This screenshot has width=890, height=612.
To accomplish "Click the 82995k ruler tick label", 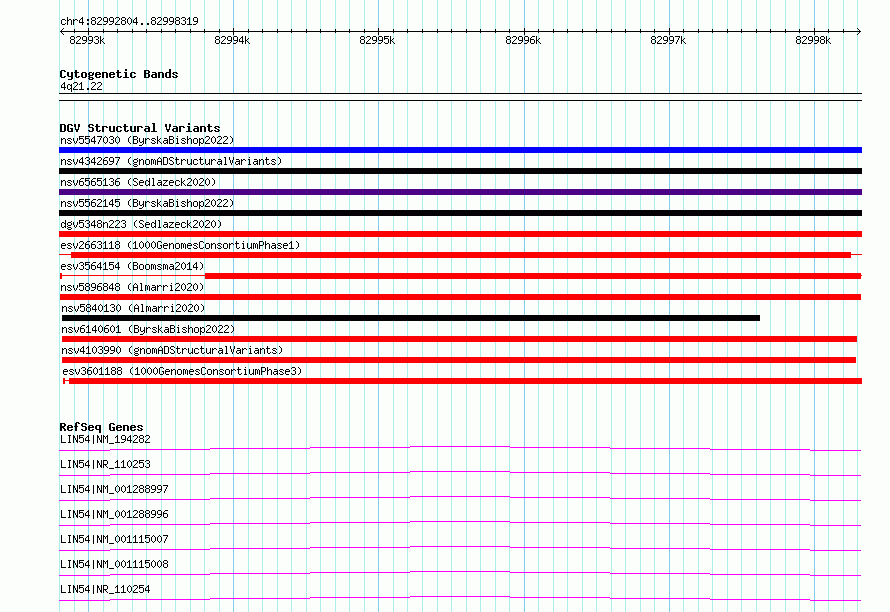I will pyautogui.click(x=377, y=40).
